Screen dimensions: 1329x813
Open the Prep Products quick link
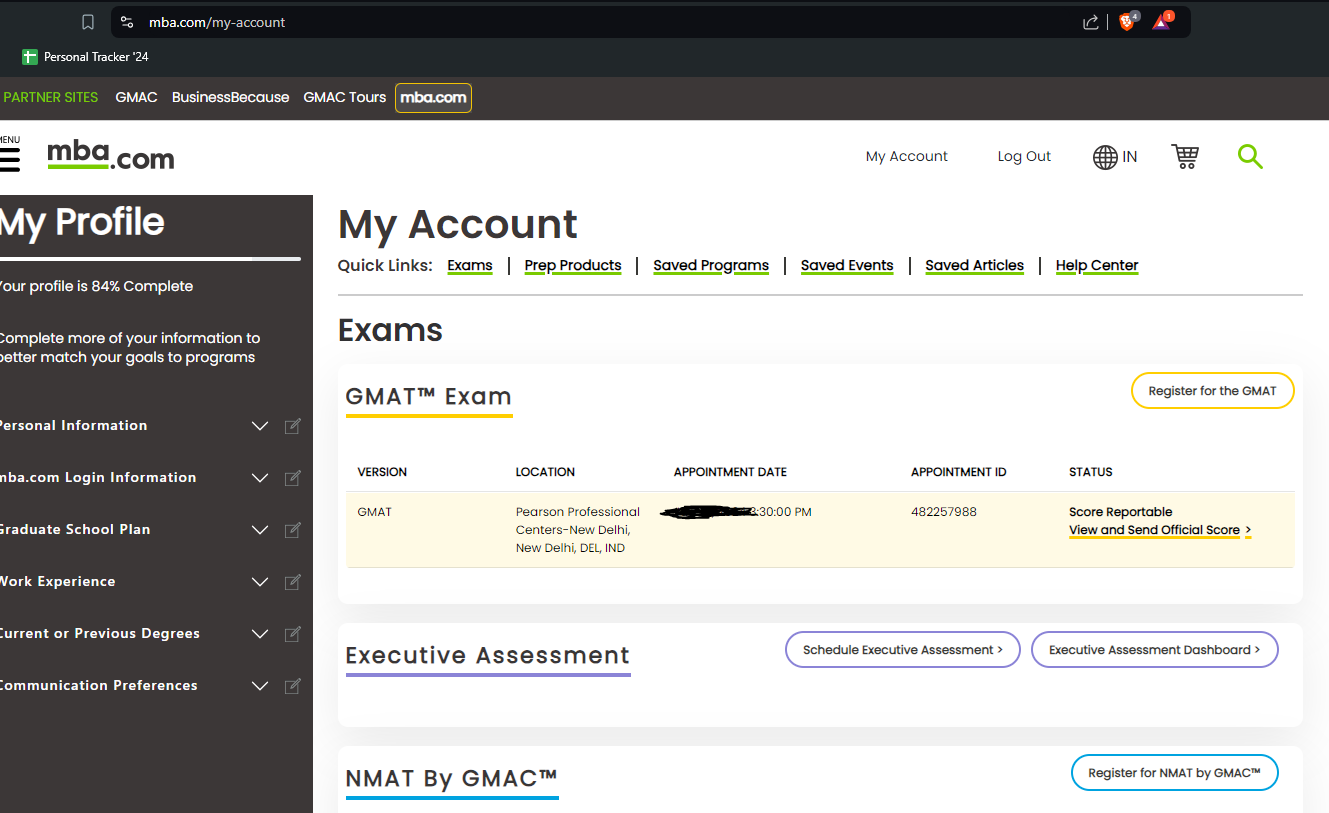(573, 265)
